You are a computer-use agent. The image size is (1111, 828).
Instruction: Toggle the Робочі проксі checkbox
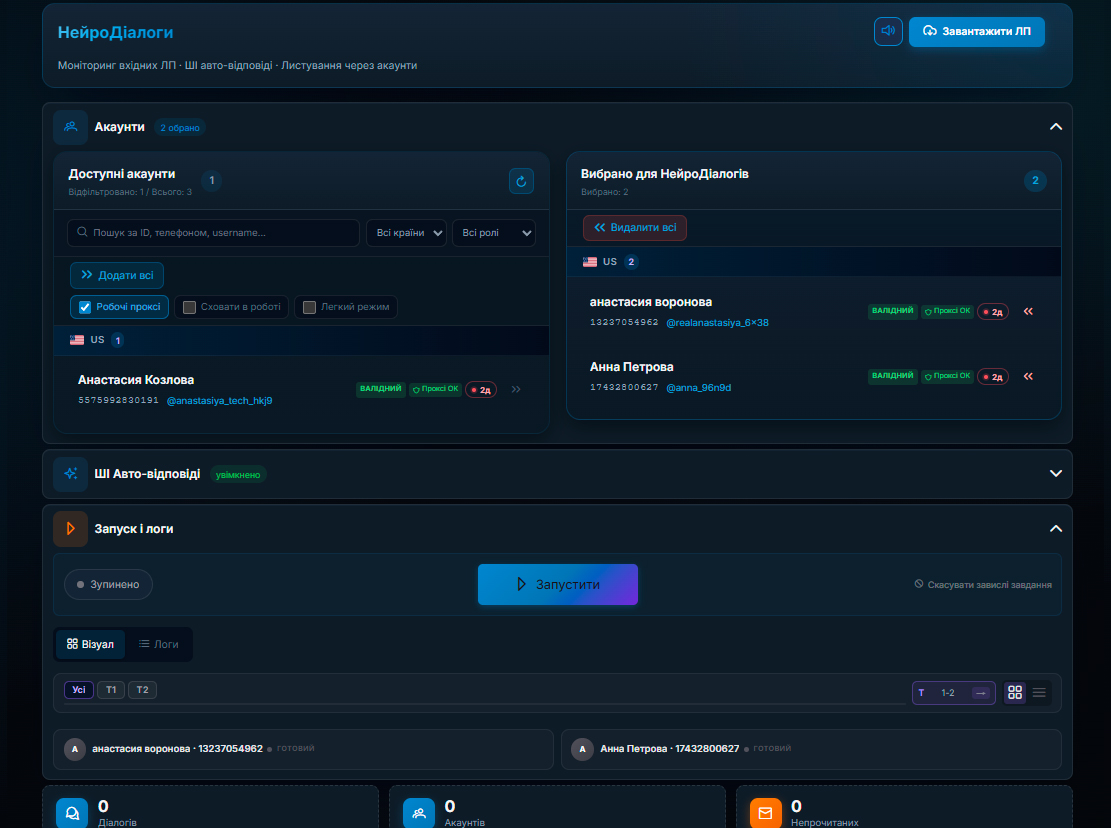coord(85,307)
